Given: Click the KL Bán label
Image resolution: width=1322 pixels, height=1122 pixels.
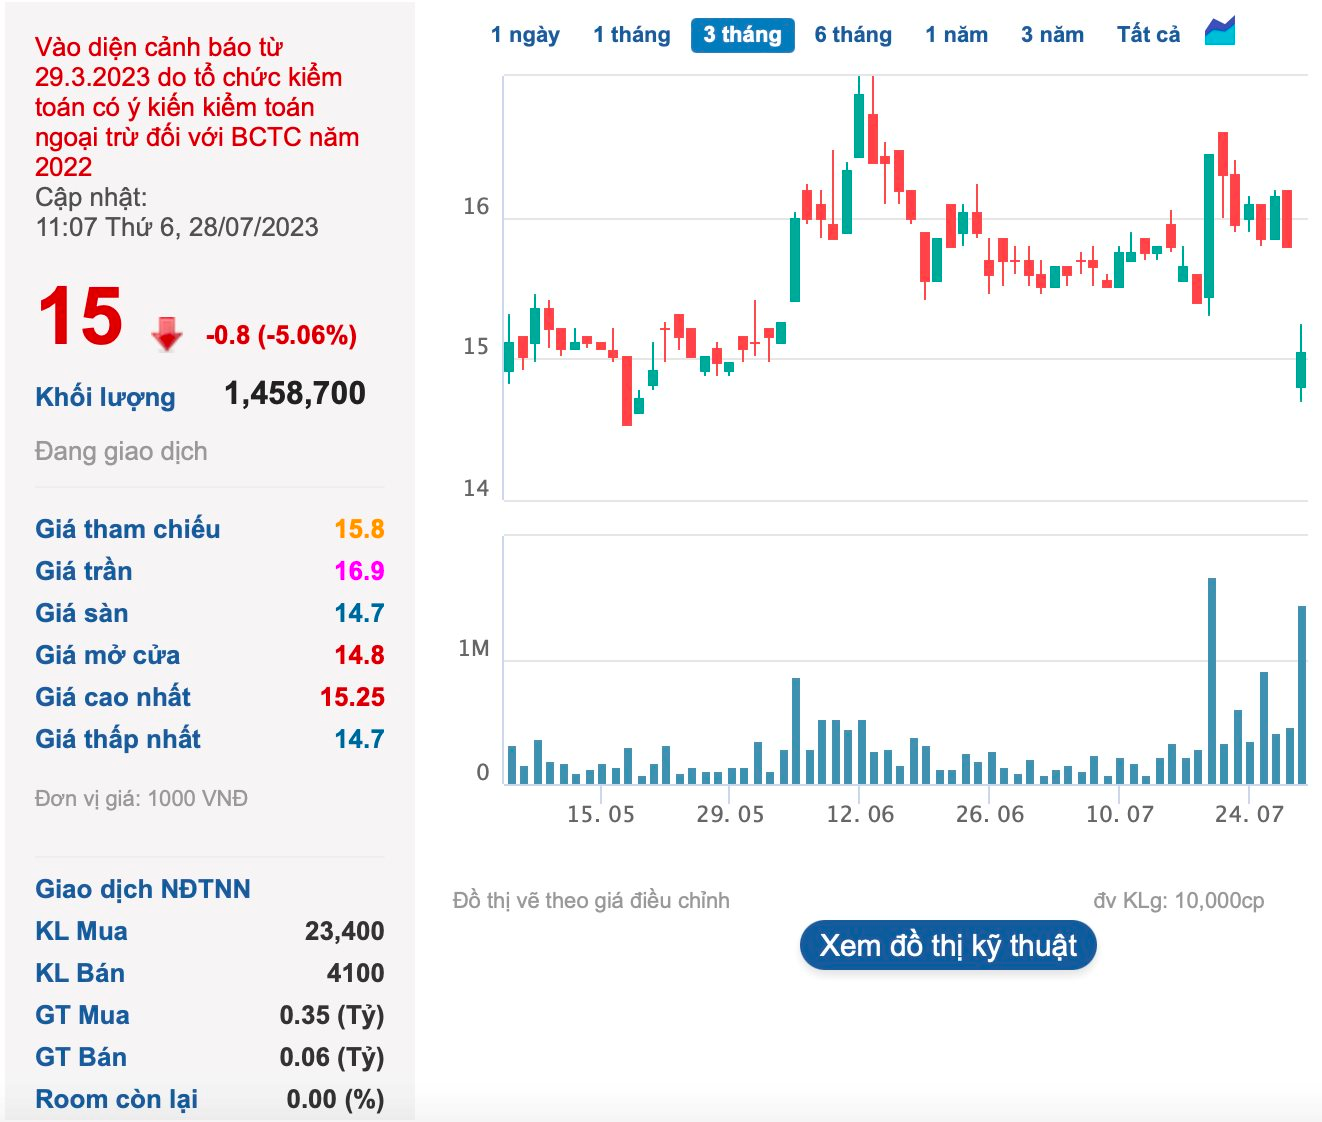Looking at the screenshot, I should (80, 973).
